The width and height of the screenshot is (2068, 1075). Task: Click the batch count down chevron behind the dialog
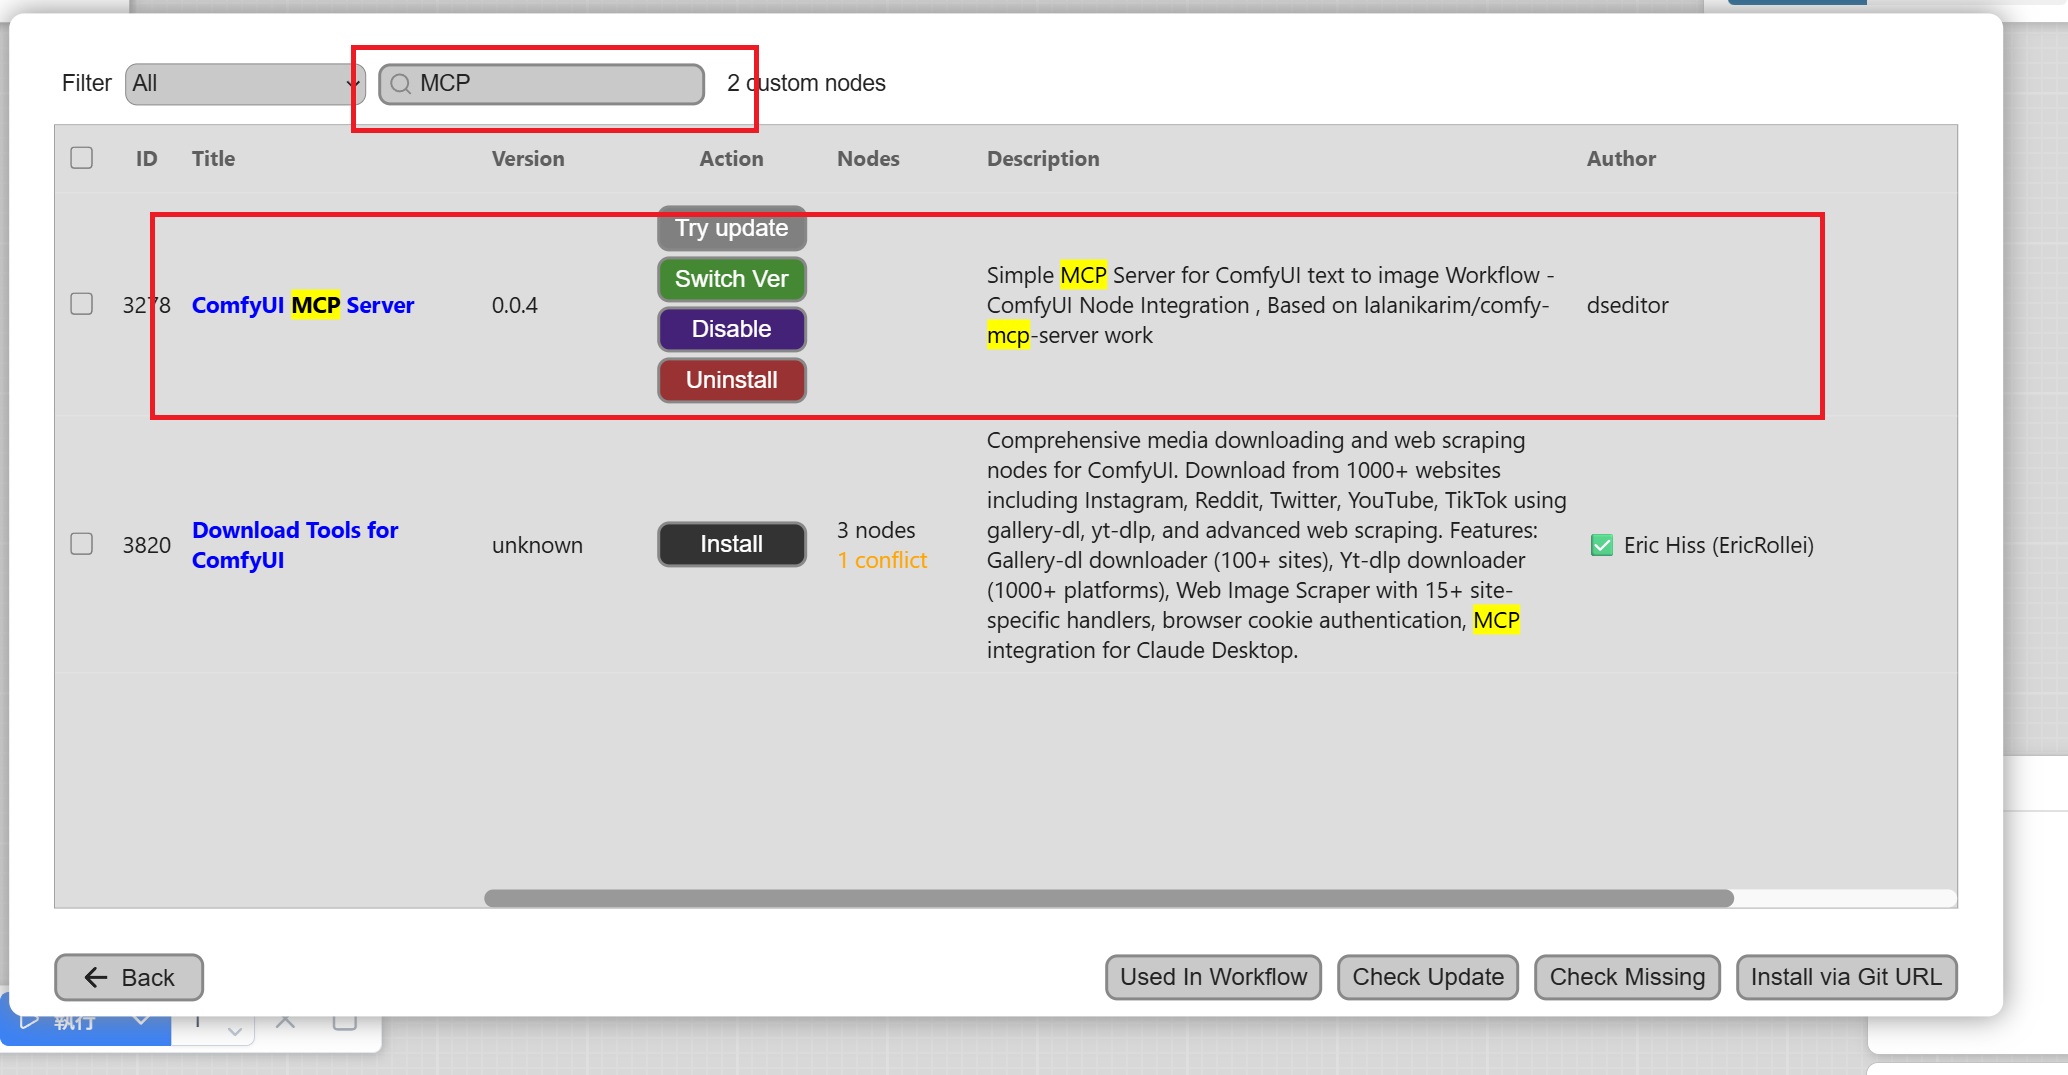pyautogui.click(x=234, y=1030)
